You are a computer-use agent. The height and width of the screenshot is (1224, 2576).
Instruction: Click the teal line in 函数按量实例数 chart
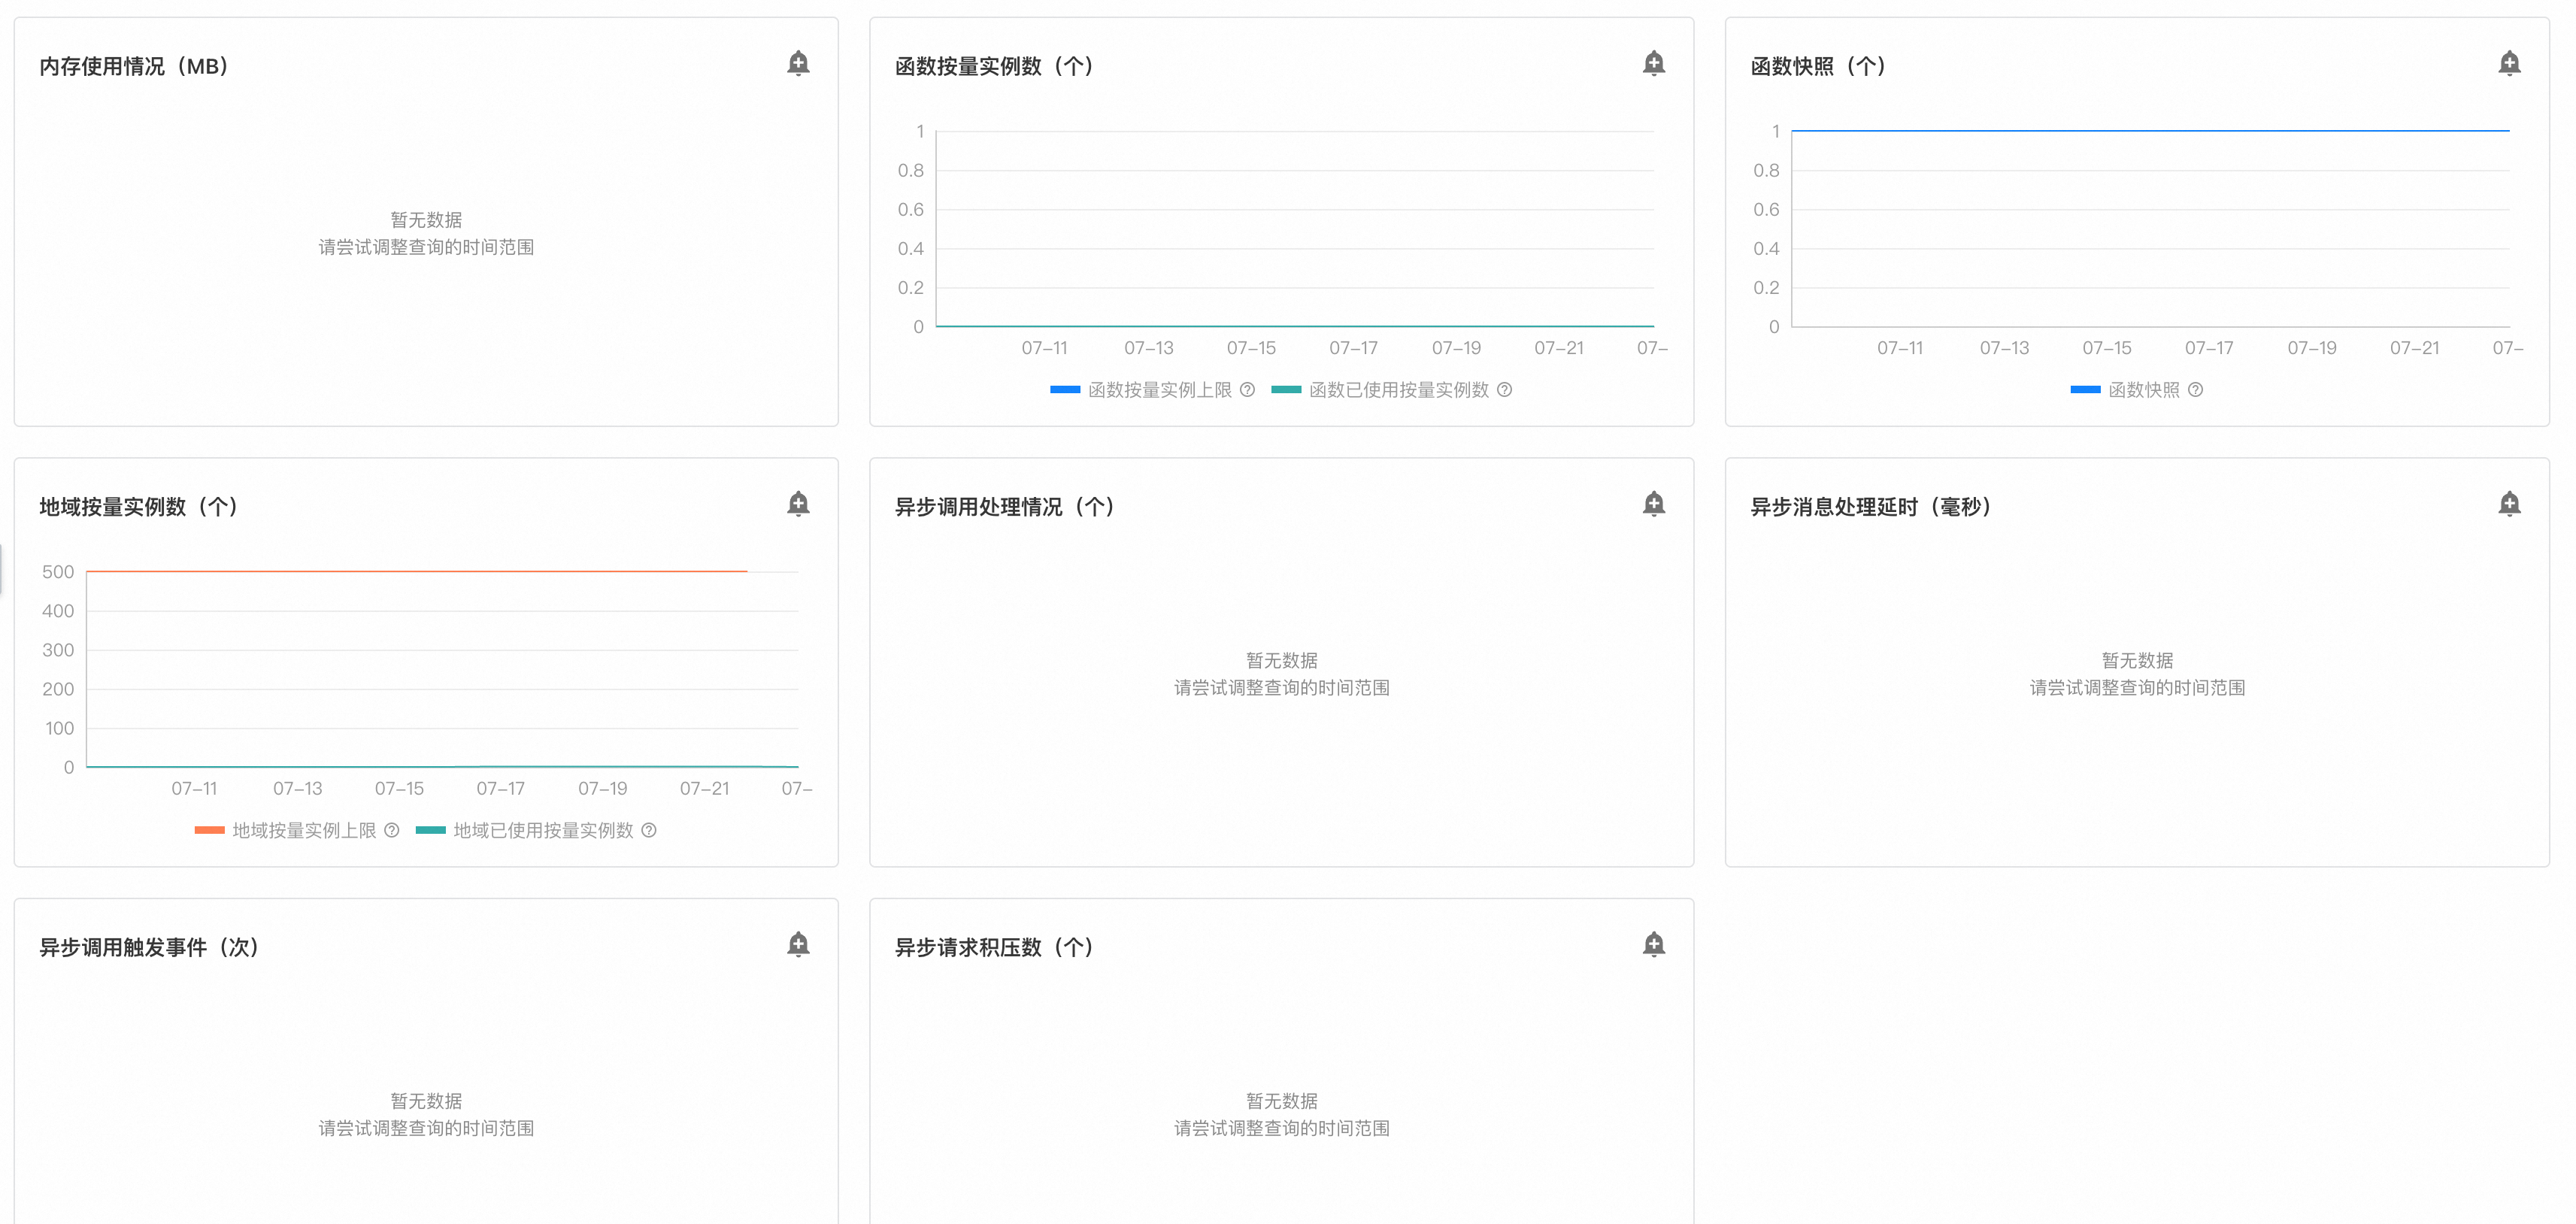1295,326
